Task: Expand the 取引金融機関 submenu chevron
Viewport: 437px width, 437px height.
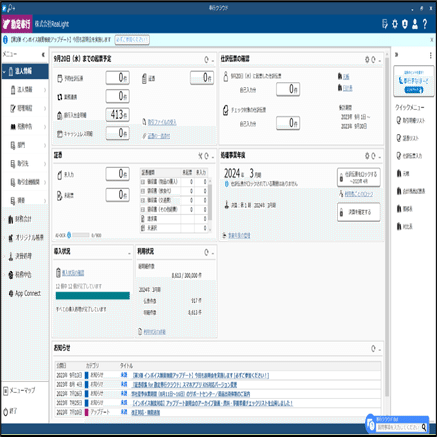Action: [x=45, y=182]
